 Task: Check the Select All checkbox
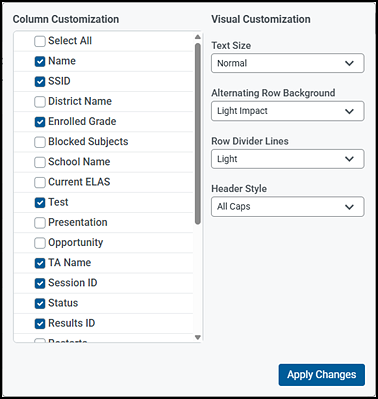coord(40,41)
